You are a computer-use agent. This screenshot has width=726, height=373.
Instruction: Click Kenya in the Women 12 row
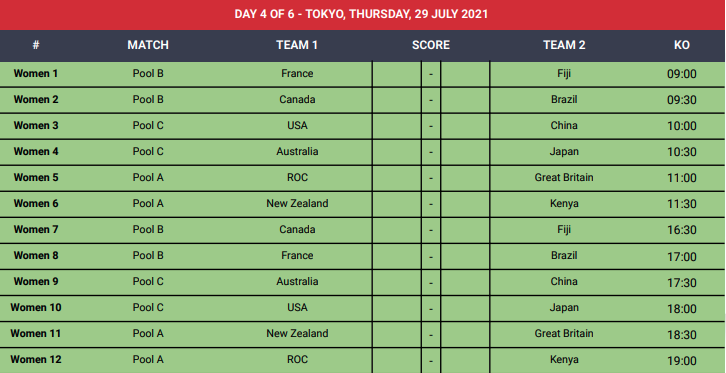pyautogui.click(x=564, y=360)
